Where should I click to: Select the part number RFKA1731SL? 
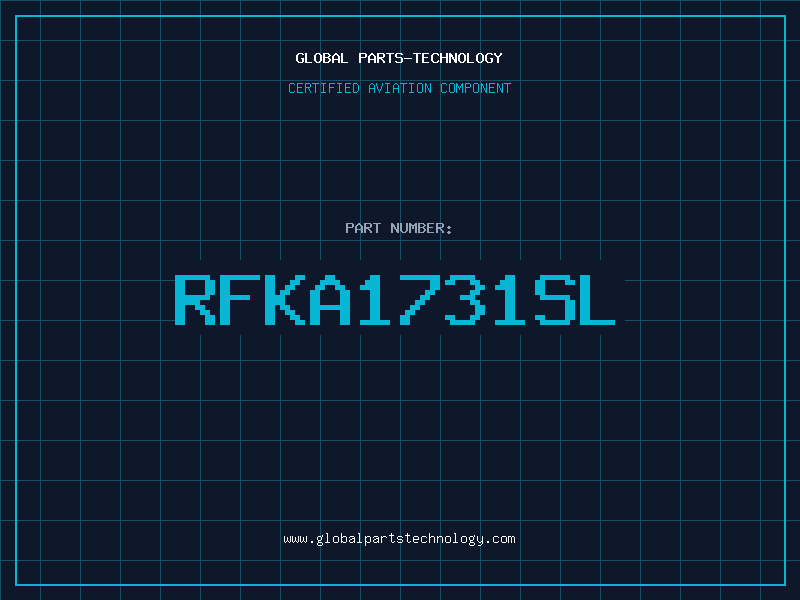coord(395,300)
